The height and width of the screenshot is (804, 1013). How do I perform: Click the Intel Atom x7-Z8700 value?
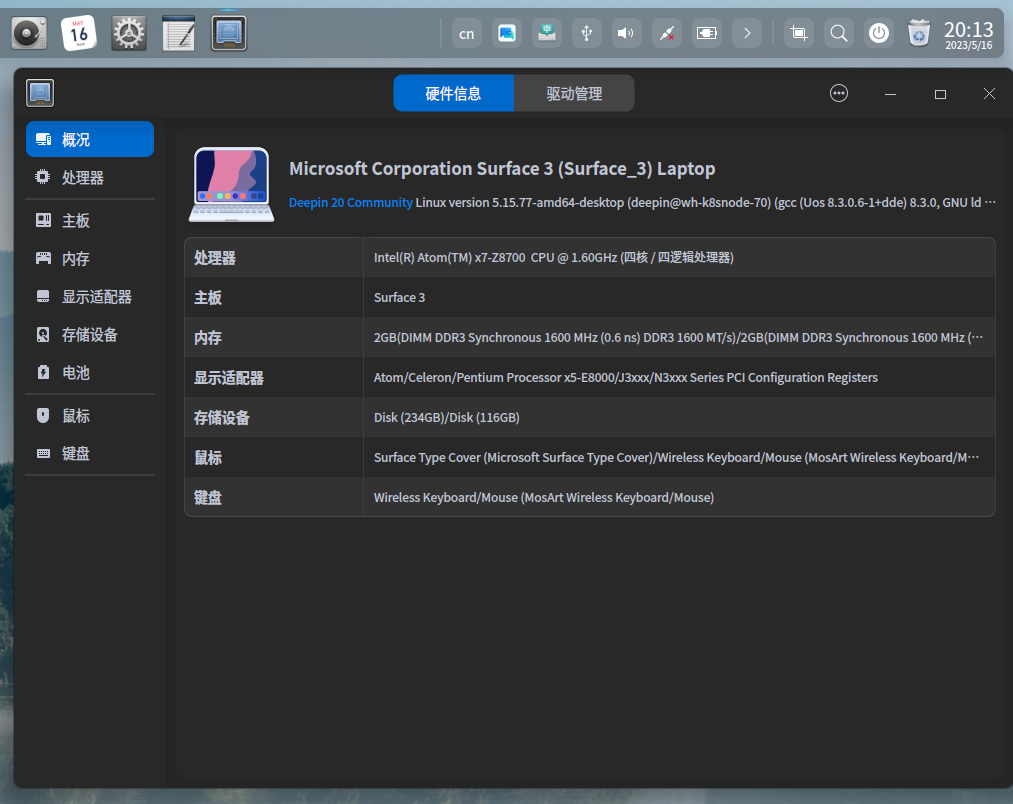(554, 257)
